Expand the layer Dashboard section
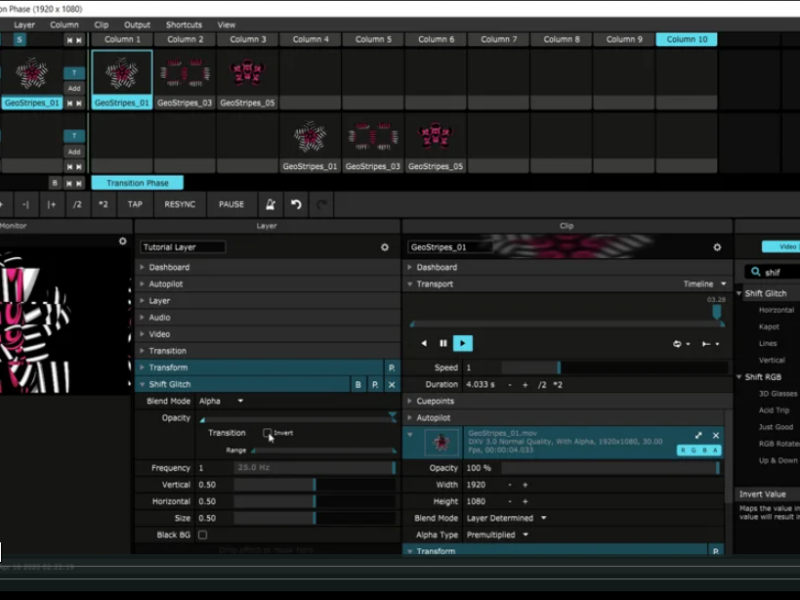Image resolution: width=800 pixels, height=600 pixels. pos(169,267)
